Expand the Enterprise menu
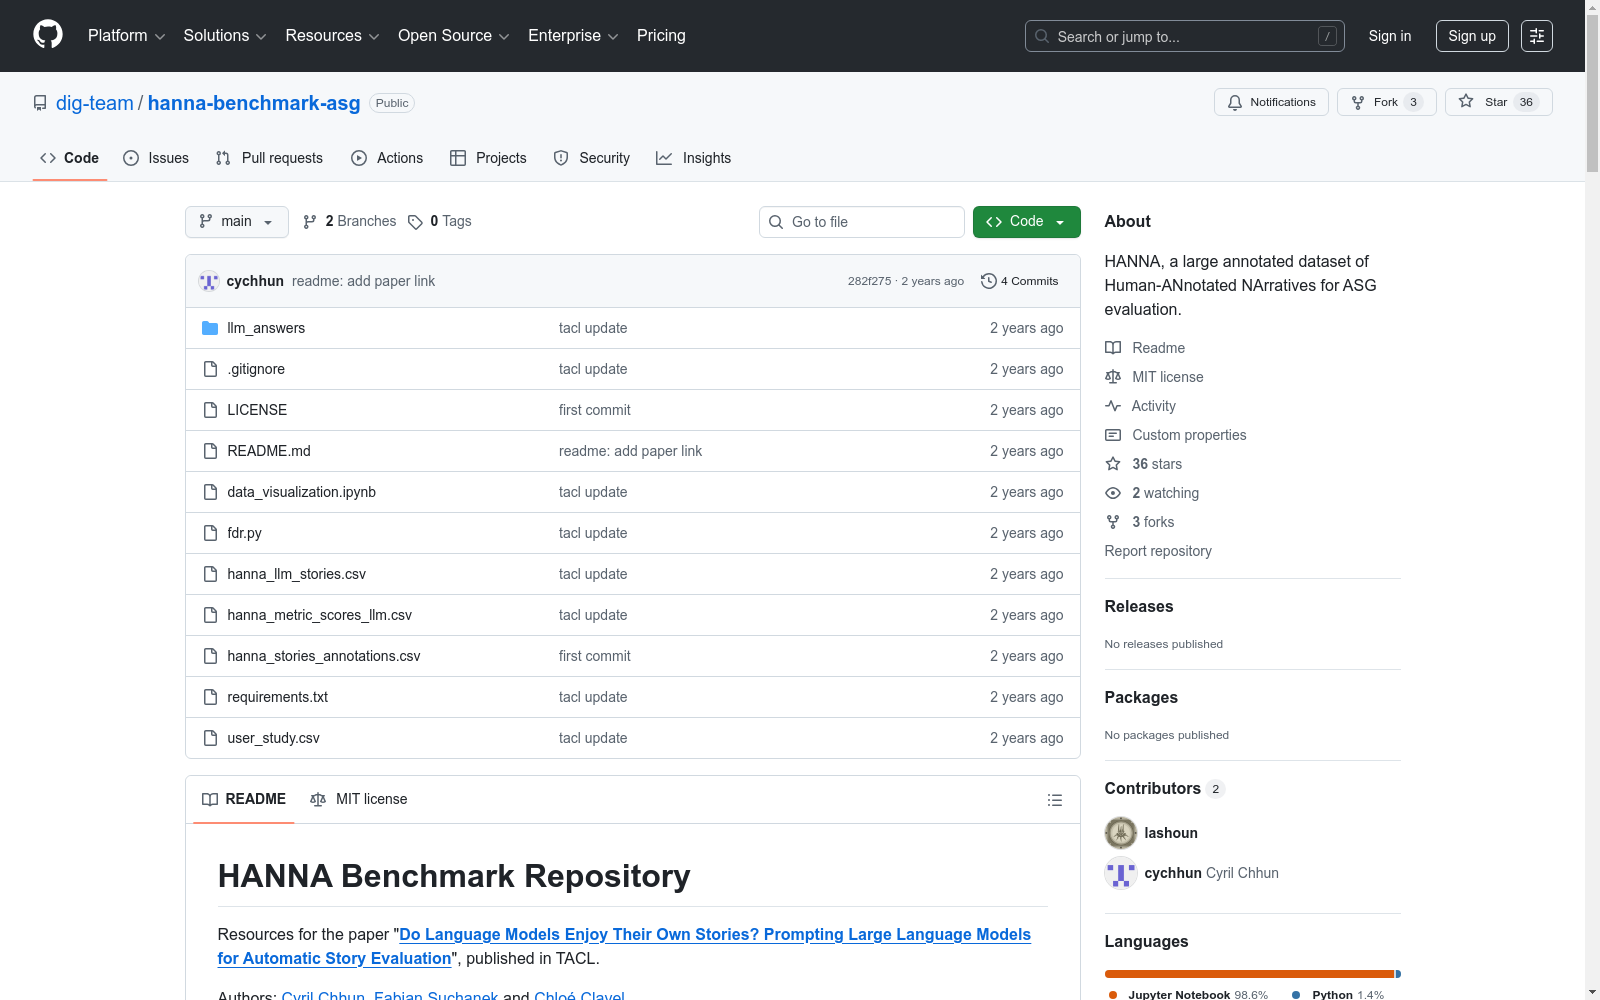Viewport: 1600px width, 1000px height. (x=573, y=36)
